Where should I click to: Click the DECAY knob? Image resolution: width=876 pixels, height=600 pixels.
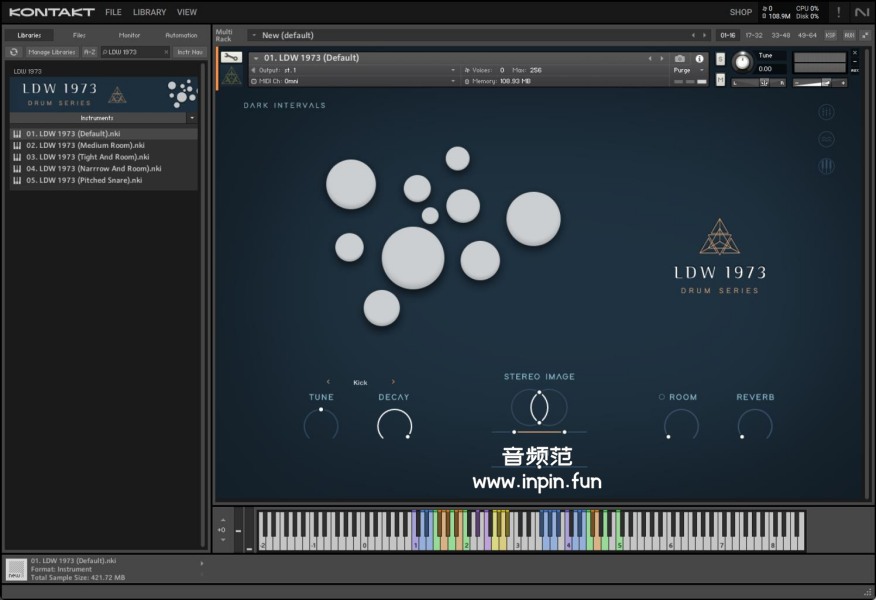[x=394, y=426]
